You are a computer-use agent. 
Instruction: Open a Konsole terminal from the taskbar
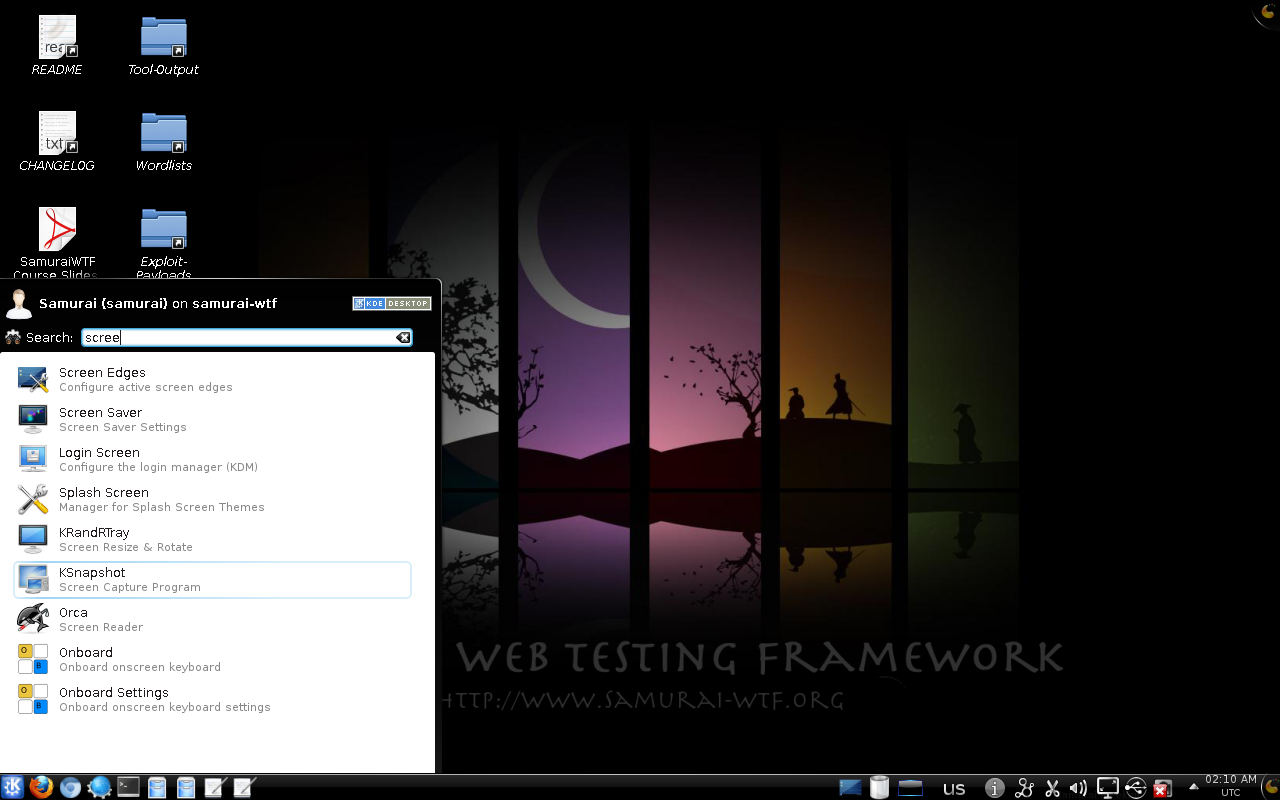(128, 787)
